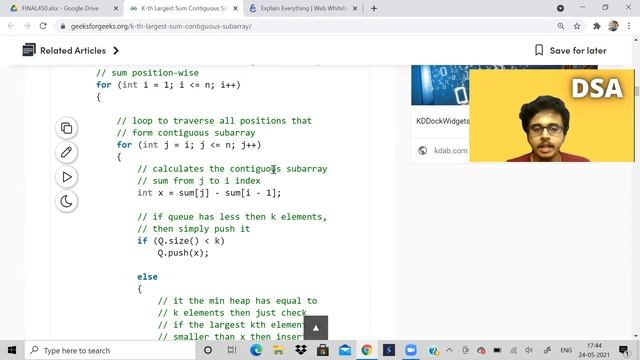Go back to the previous page
Viewport: 640px width, 360px height.
pos(11,26)
